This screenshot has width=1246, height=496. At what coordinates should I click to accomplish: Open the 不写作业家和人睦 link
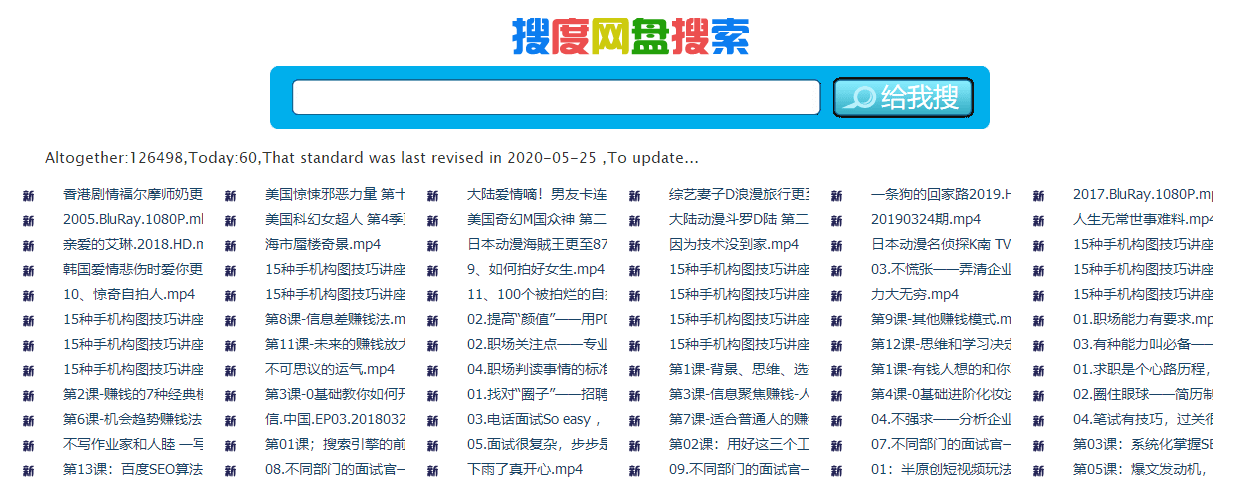[x=133, y=444]
